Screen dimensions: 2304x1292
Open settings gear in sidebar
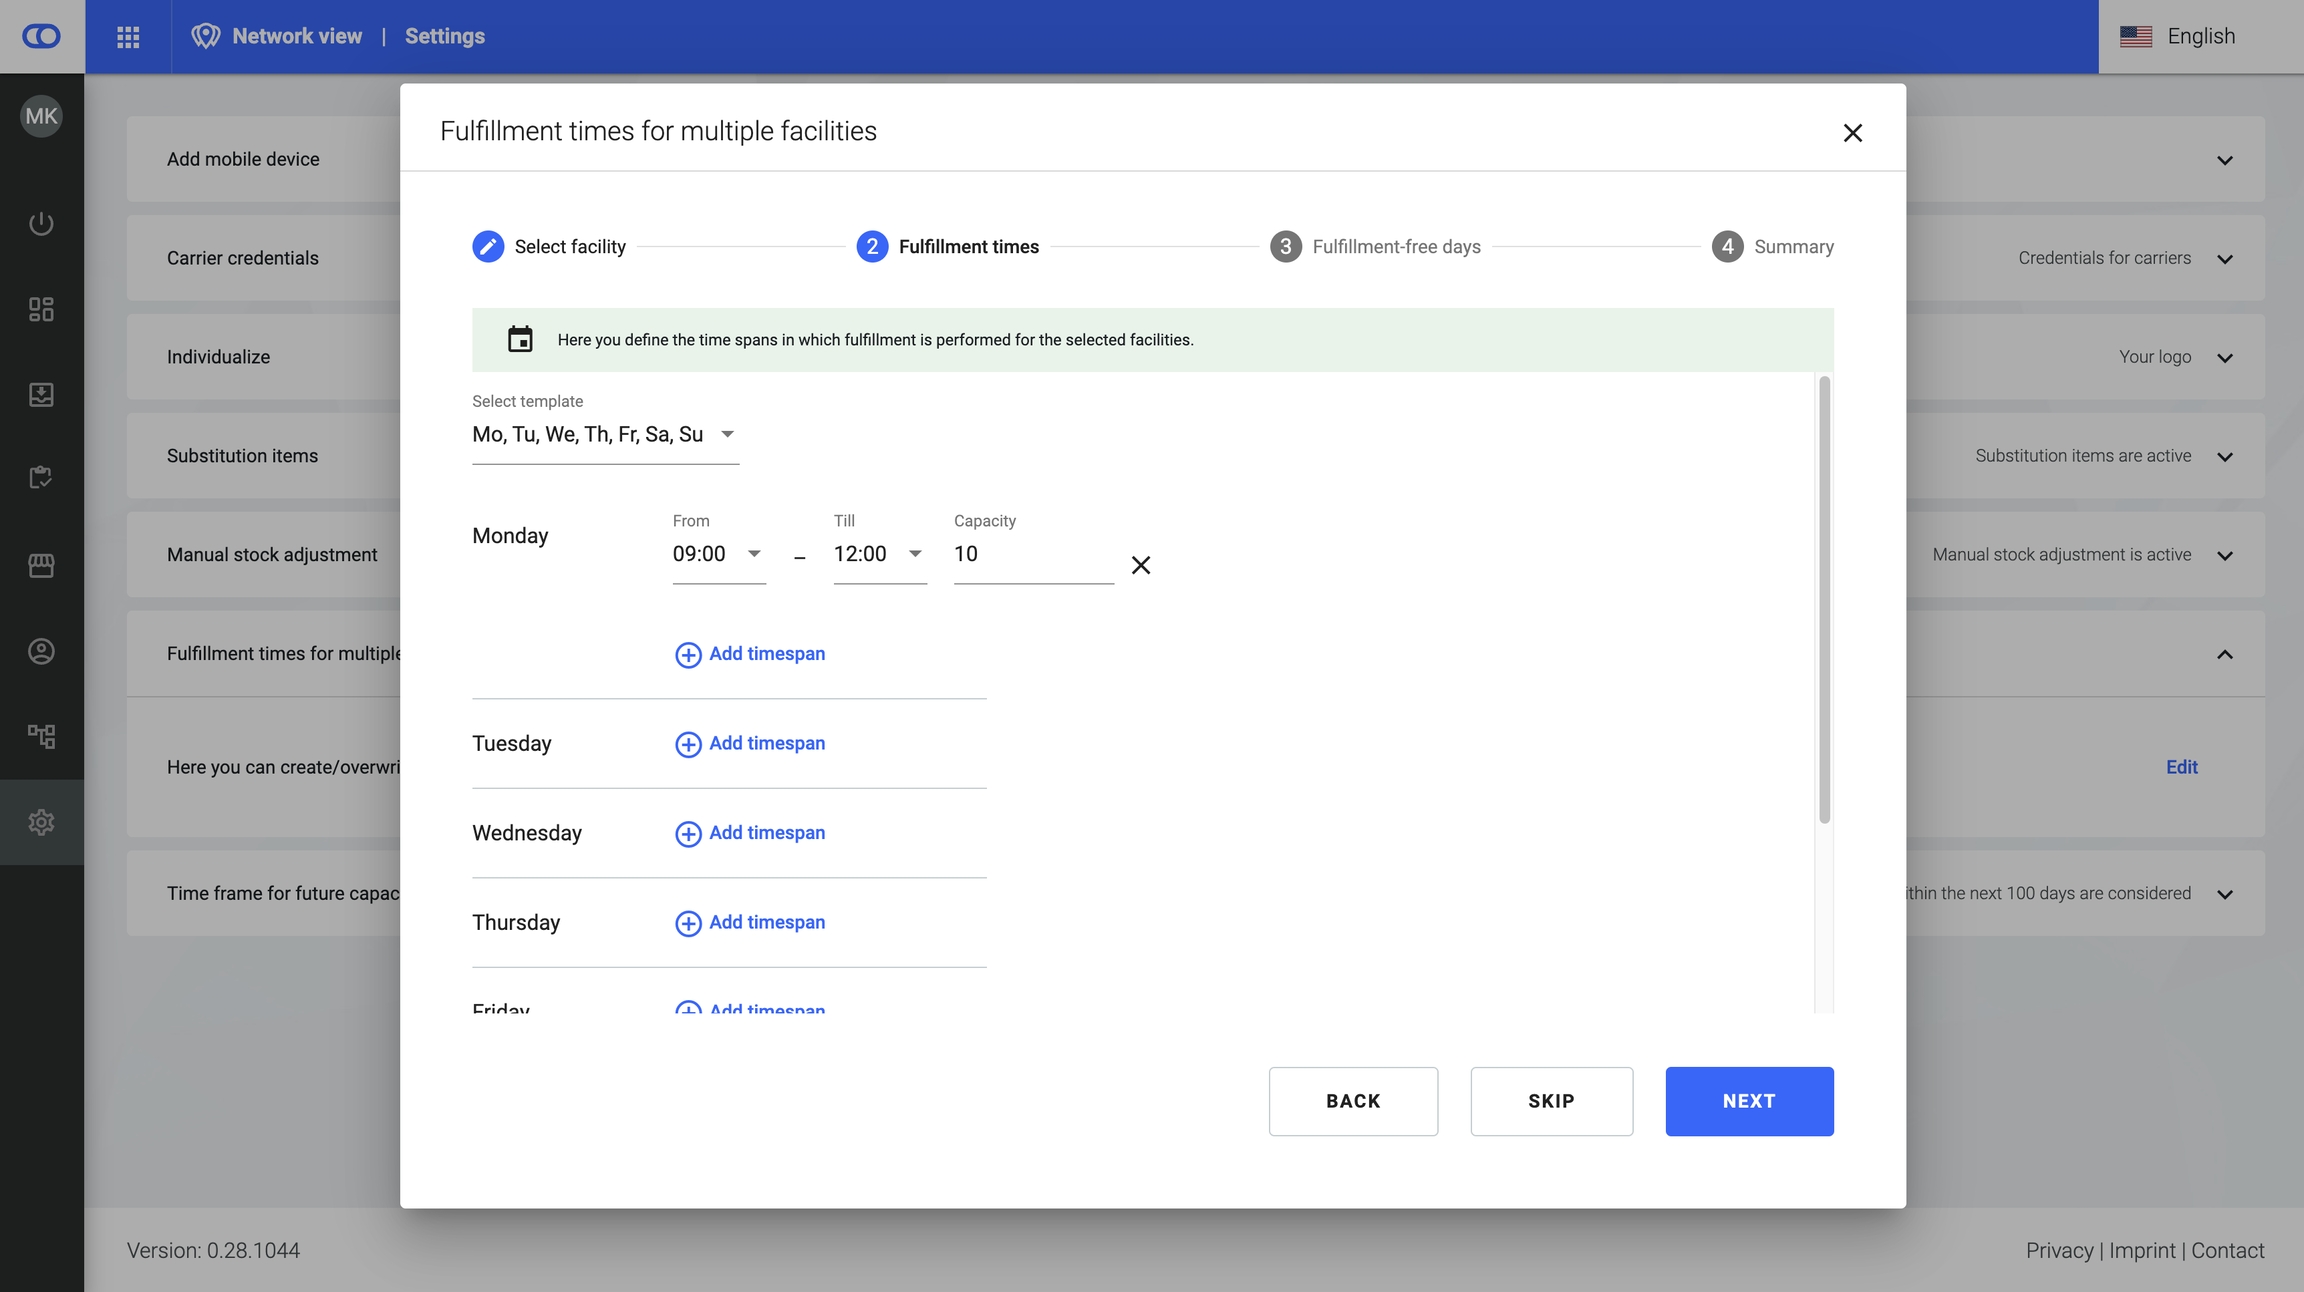(41, 822)
